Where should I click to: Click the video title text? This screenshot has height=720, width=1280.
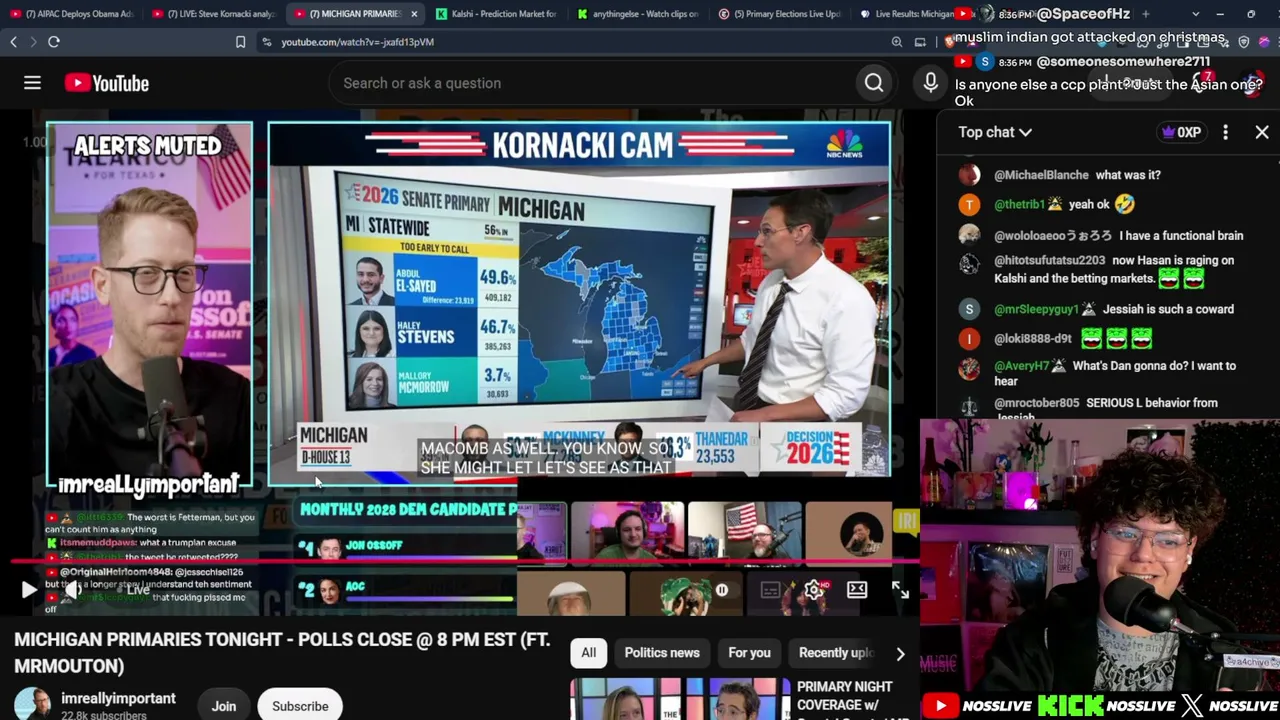point(282,652)
